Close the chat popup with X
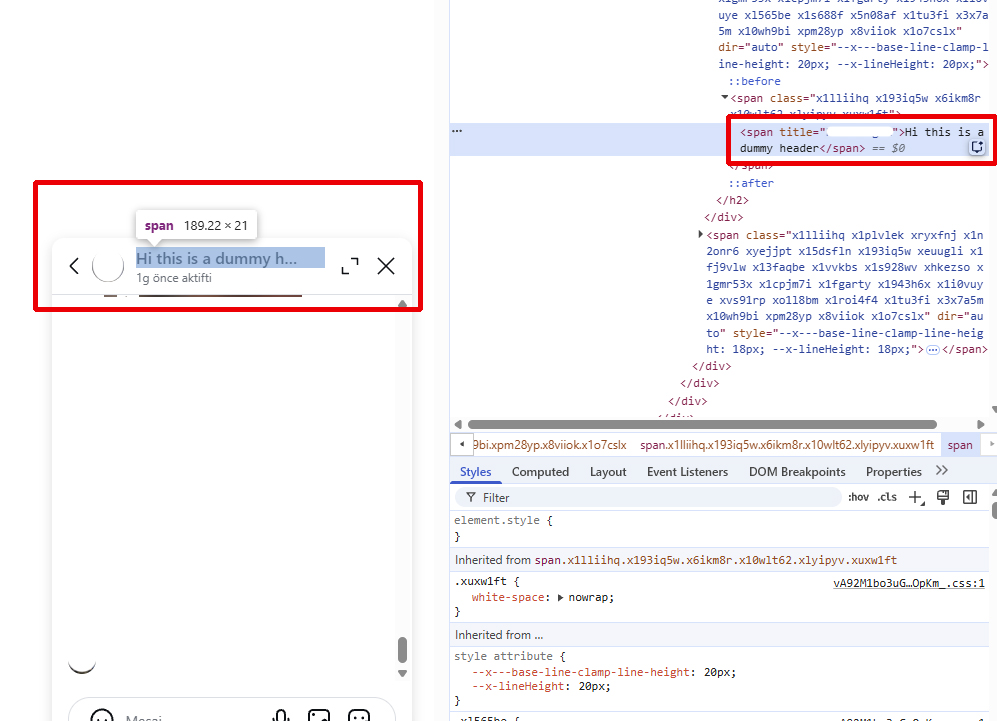This screenshot has height=721, width=997. pyautogui.click(x=386, y=266)
